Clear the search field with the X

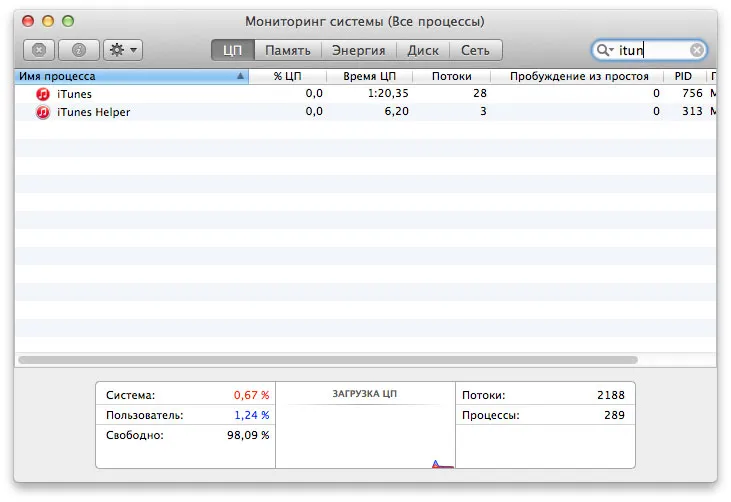pos(697,50)
